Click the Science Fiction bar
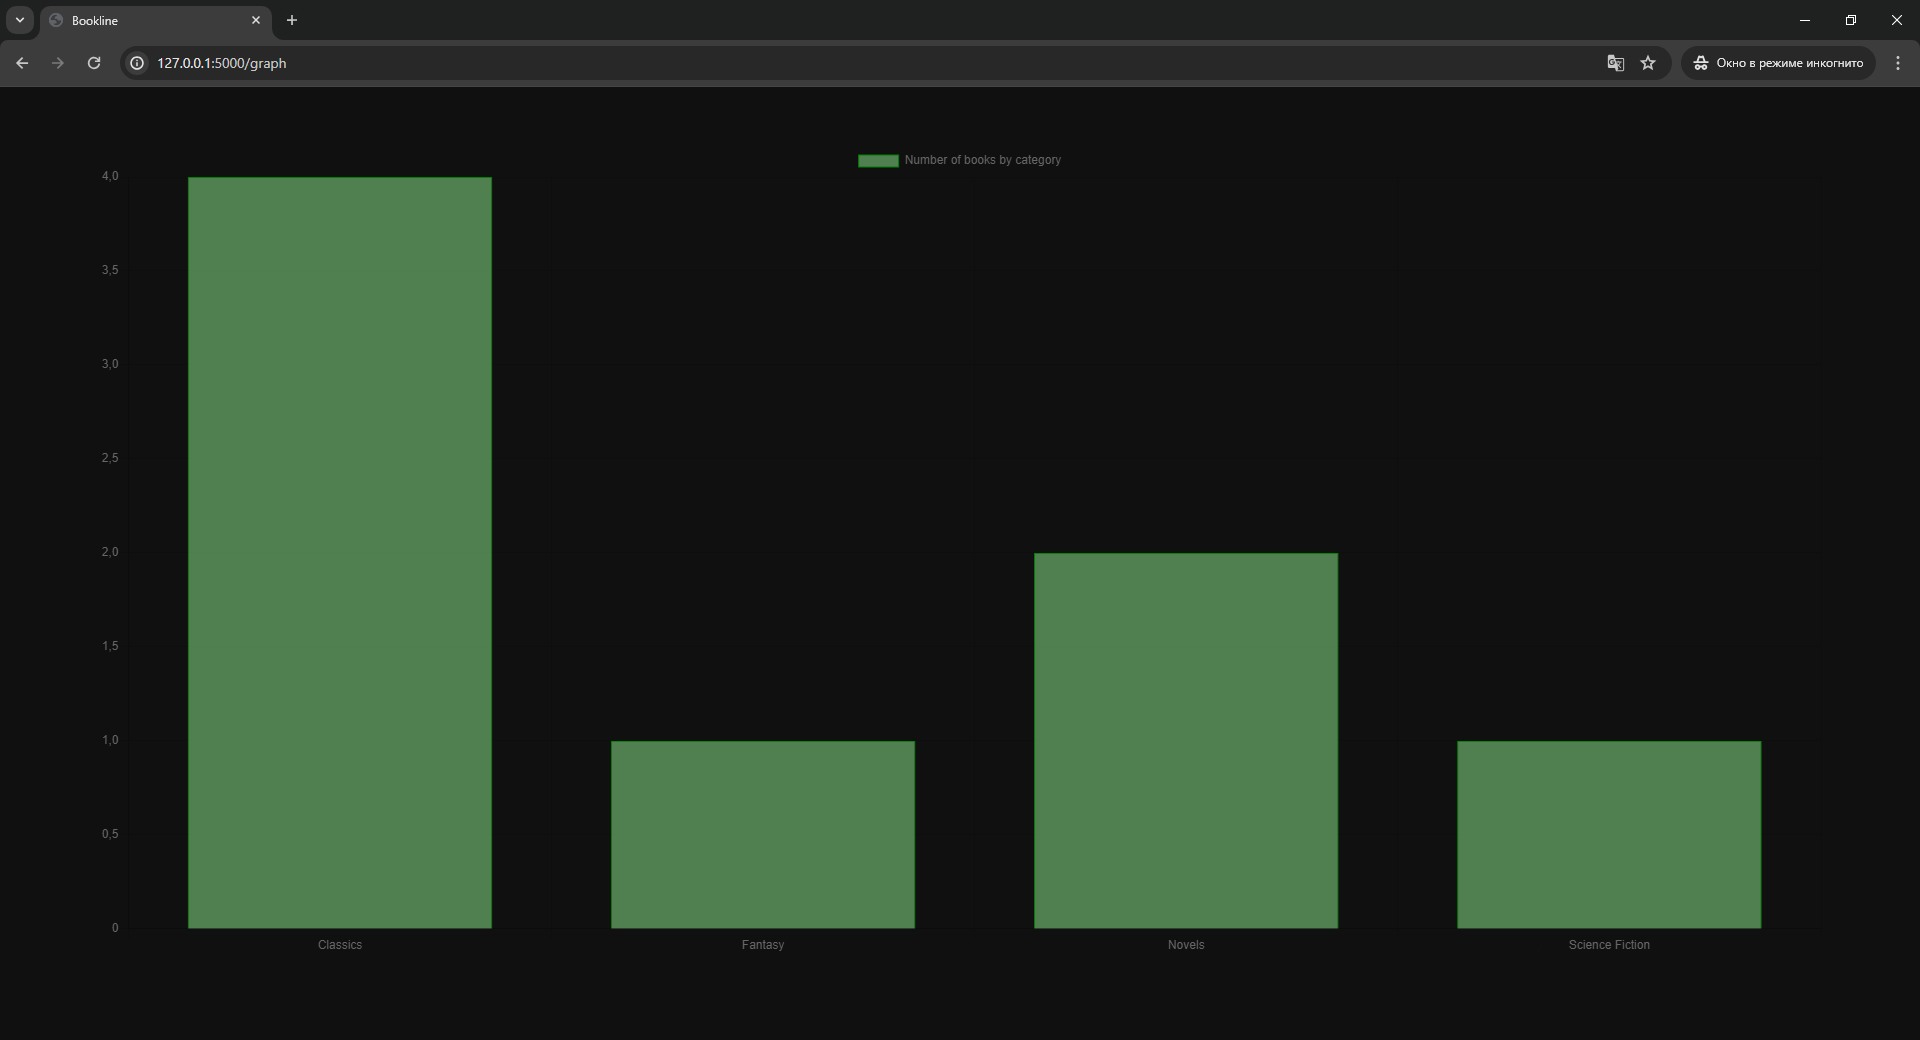 [1609, 834]
